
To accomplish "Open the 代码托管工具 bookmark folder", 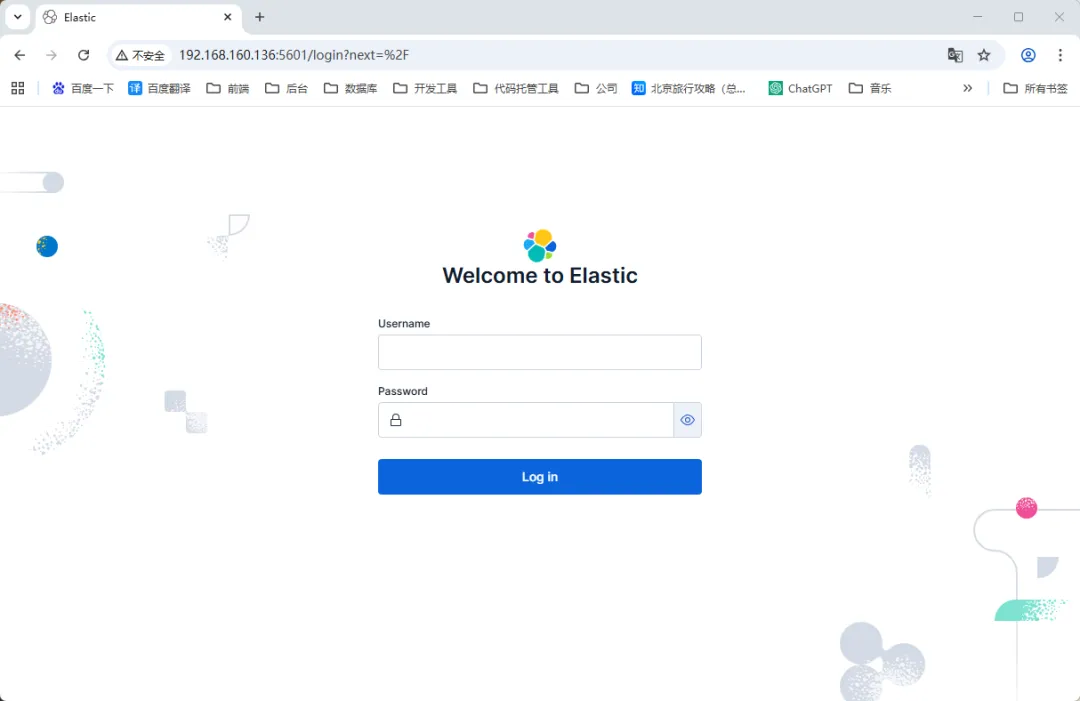I will click(516, 88).
